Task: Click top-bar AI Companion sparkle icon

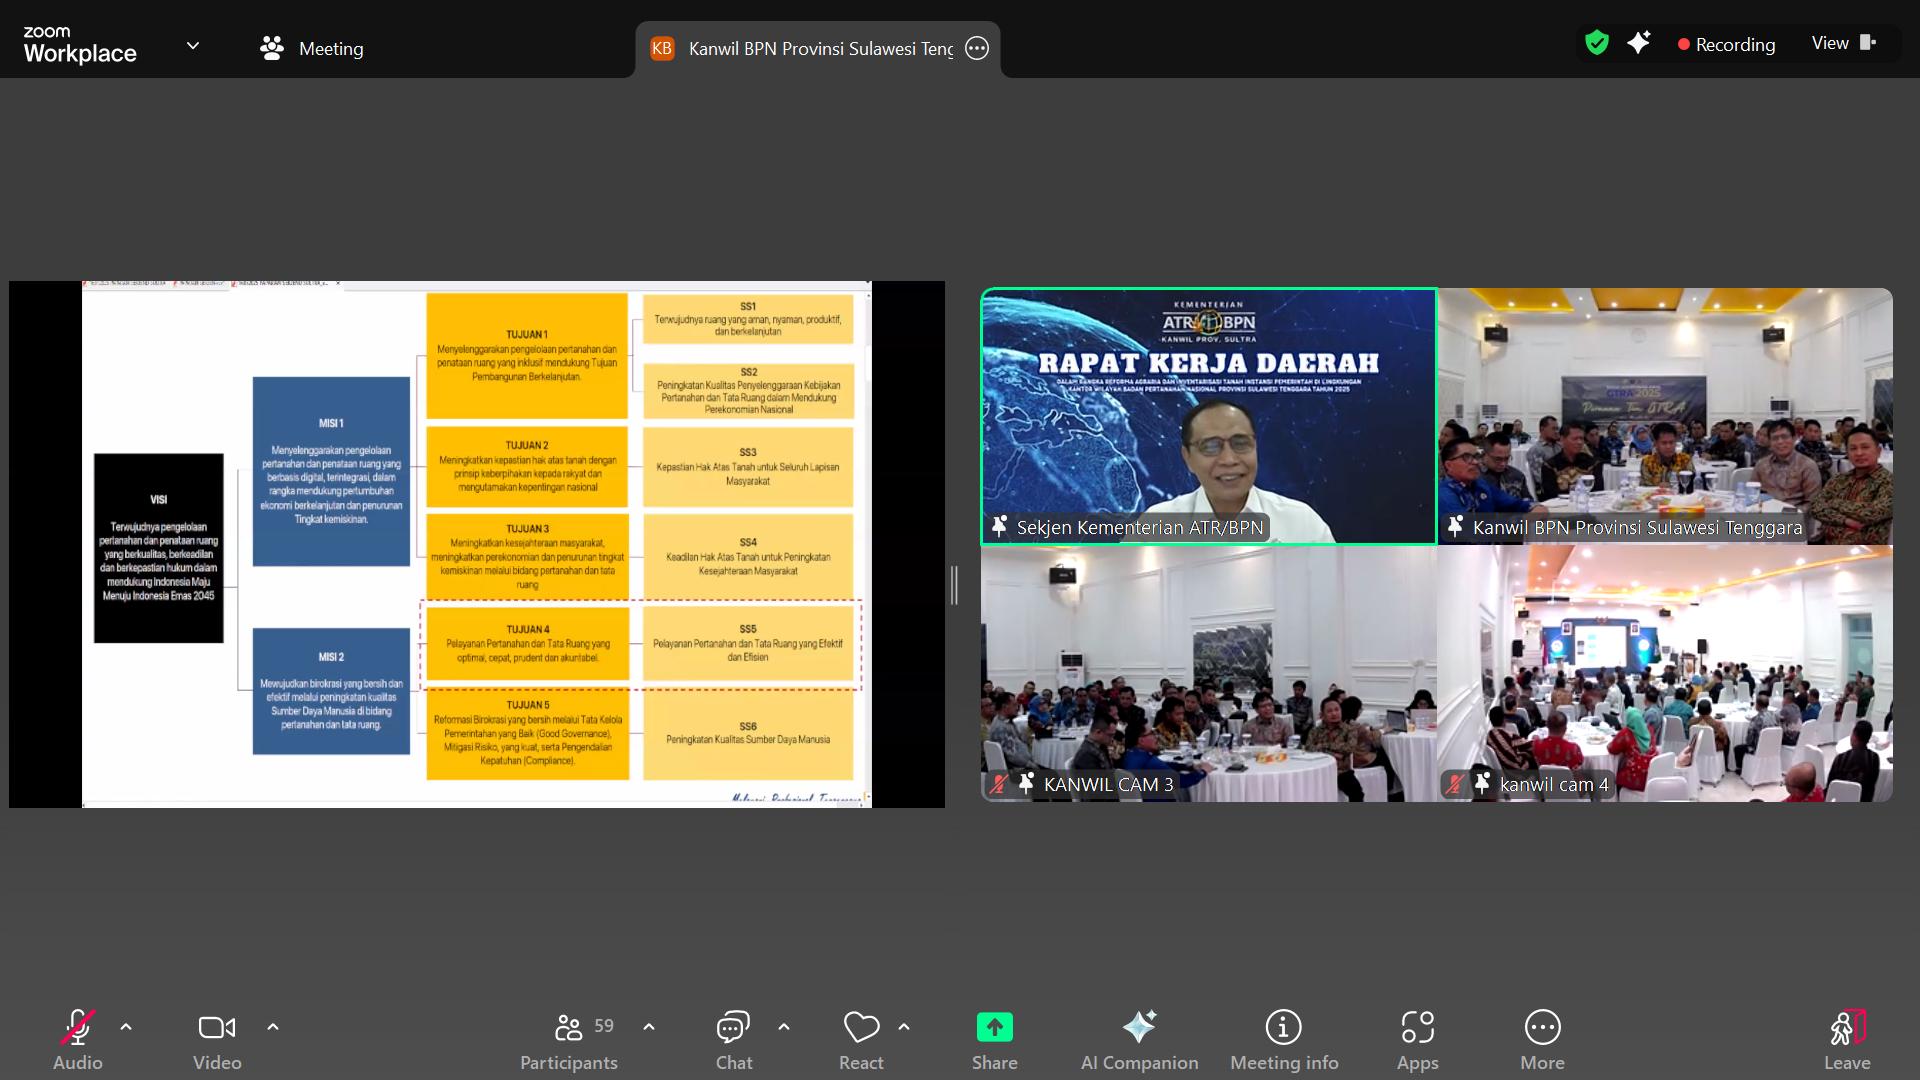Action: [x=1639, y=43]
